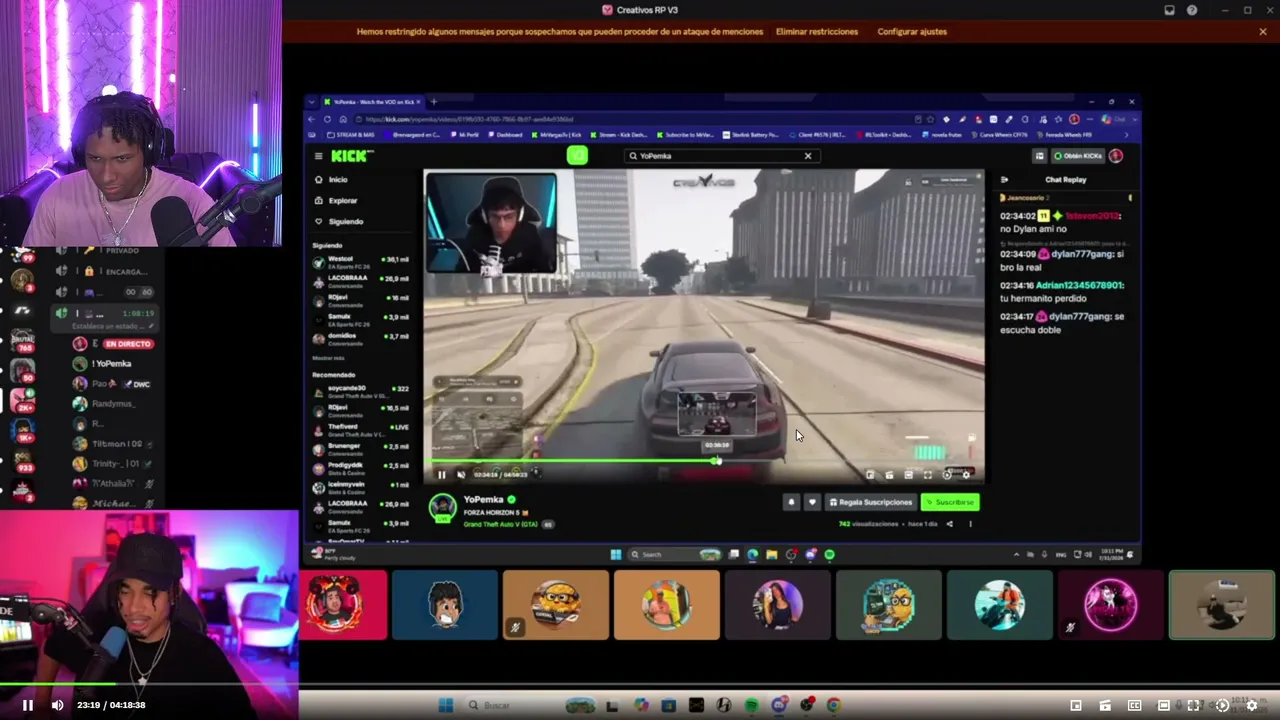Open soycande30 in the Recomendado list
Screen dimensions: 1280x720
pos(360,390)
